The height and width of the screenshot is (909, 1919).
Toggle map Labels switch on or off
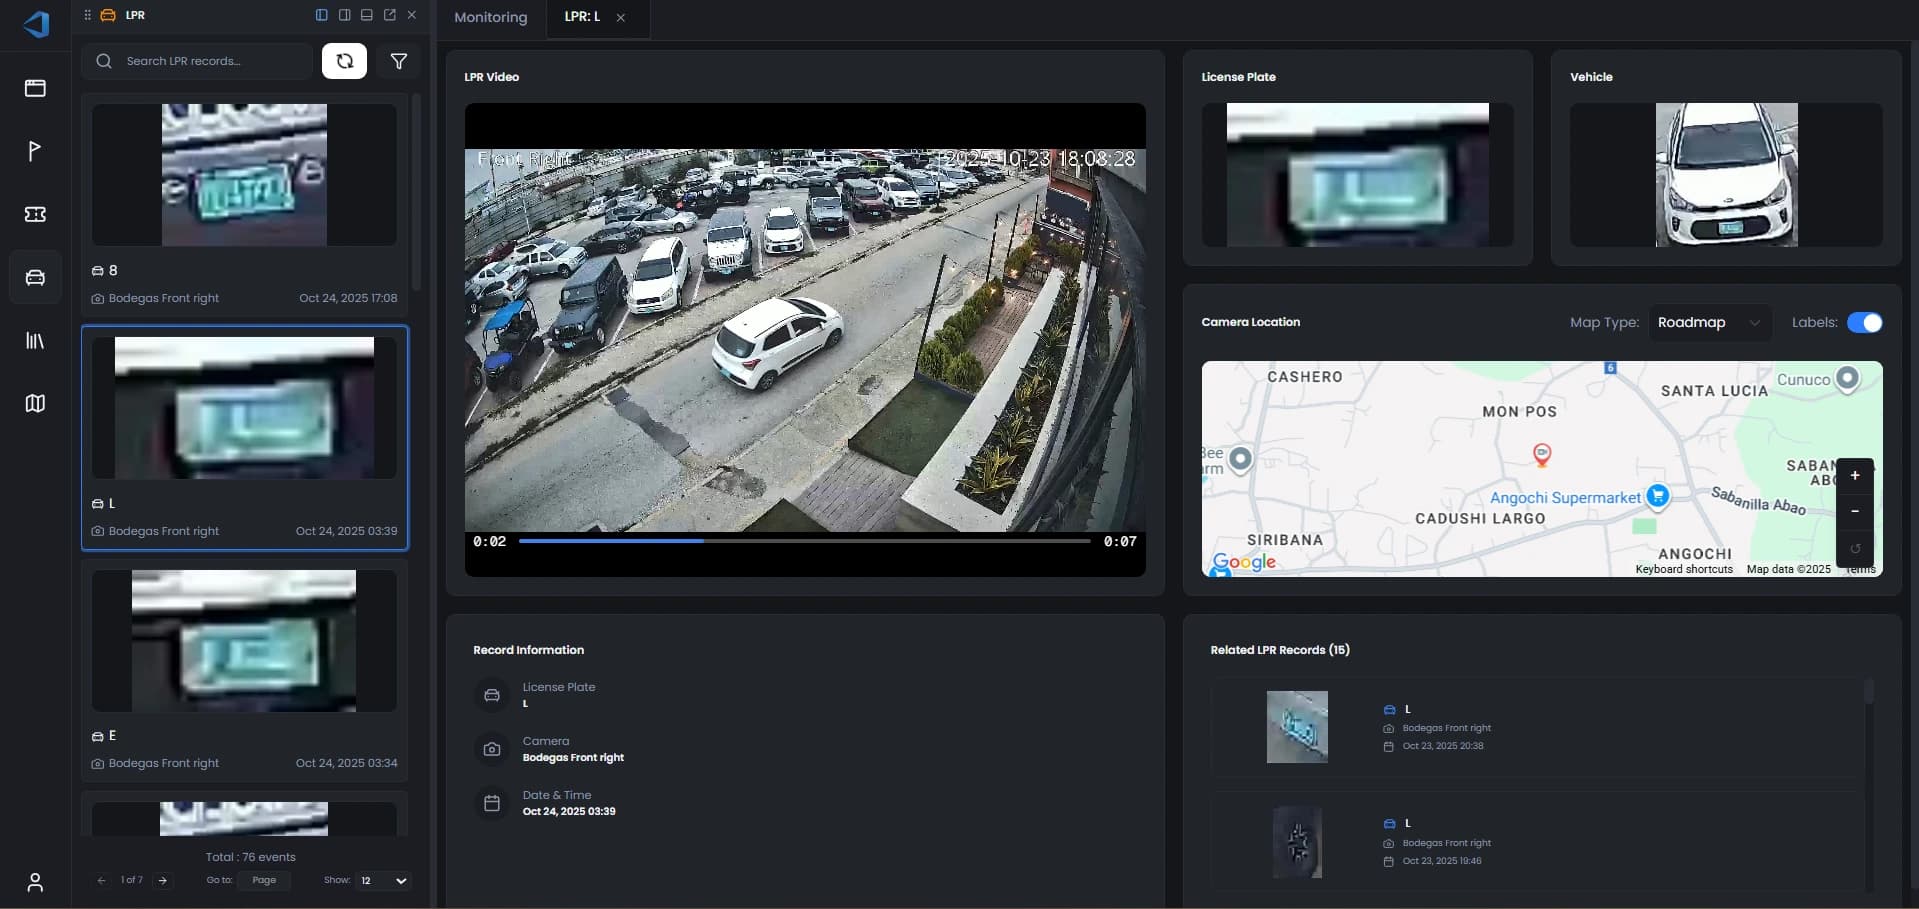click(x=1866, y=322)
